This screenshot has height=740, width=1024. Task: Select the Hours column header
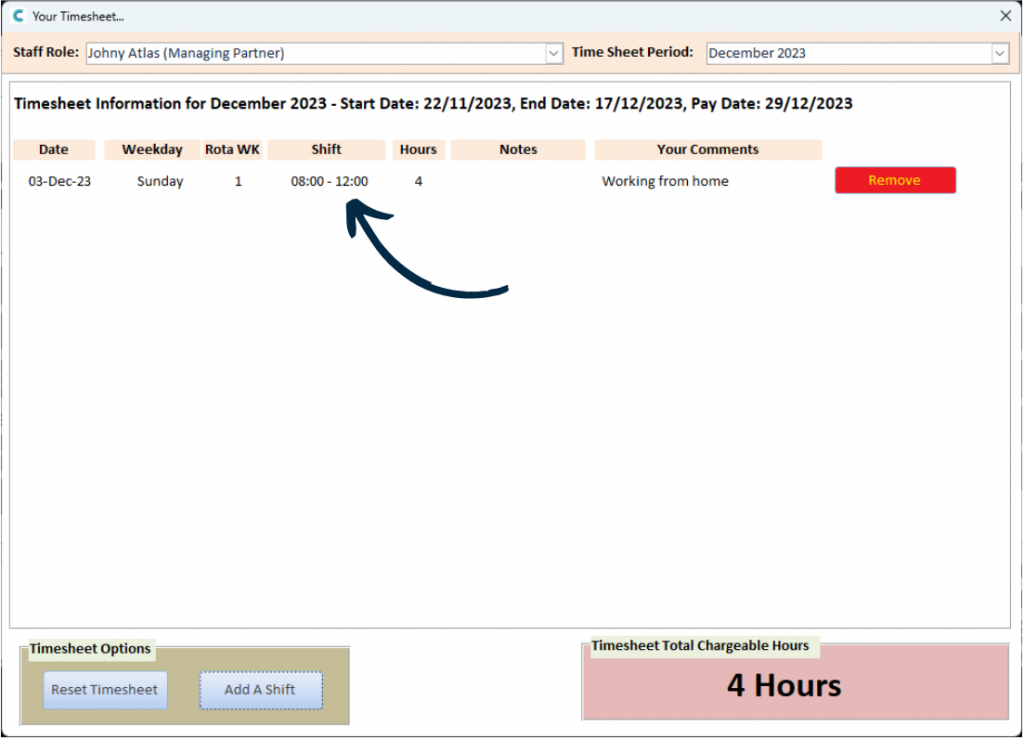418,150
